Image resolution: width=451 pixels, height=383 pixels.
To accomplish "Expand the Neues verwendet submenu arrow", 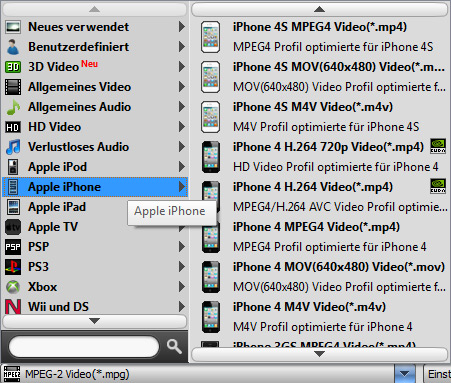I will point(182,27).
